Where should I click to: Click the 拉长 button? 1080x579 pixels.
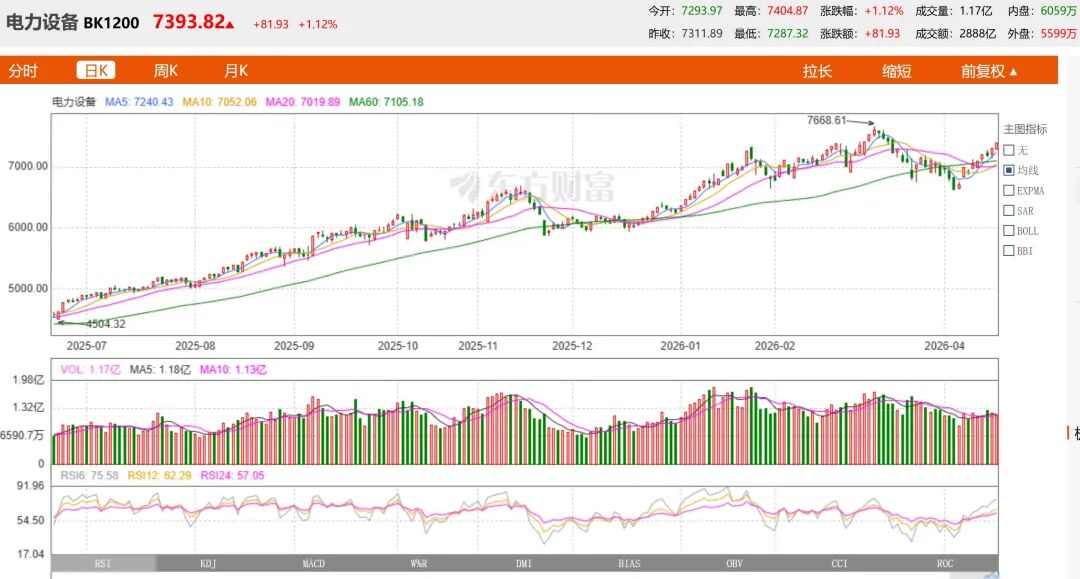click(x=818, y=72)
